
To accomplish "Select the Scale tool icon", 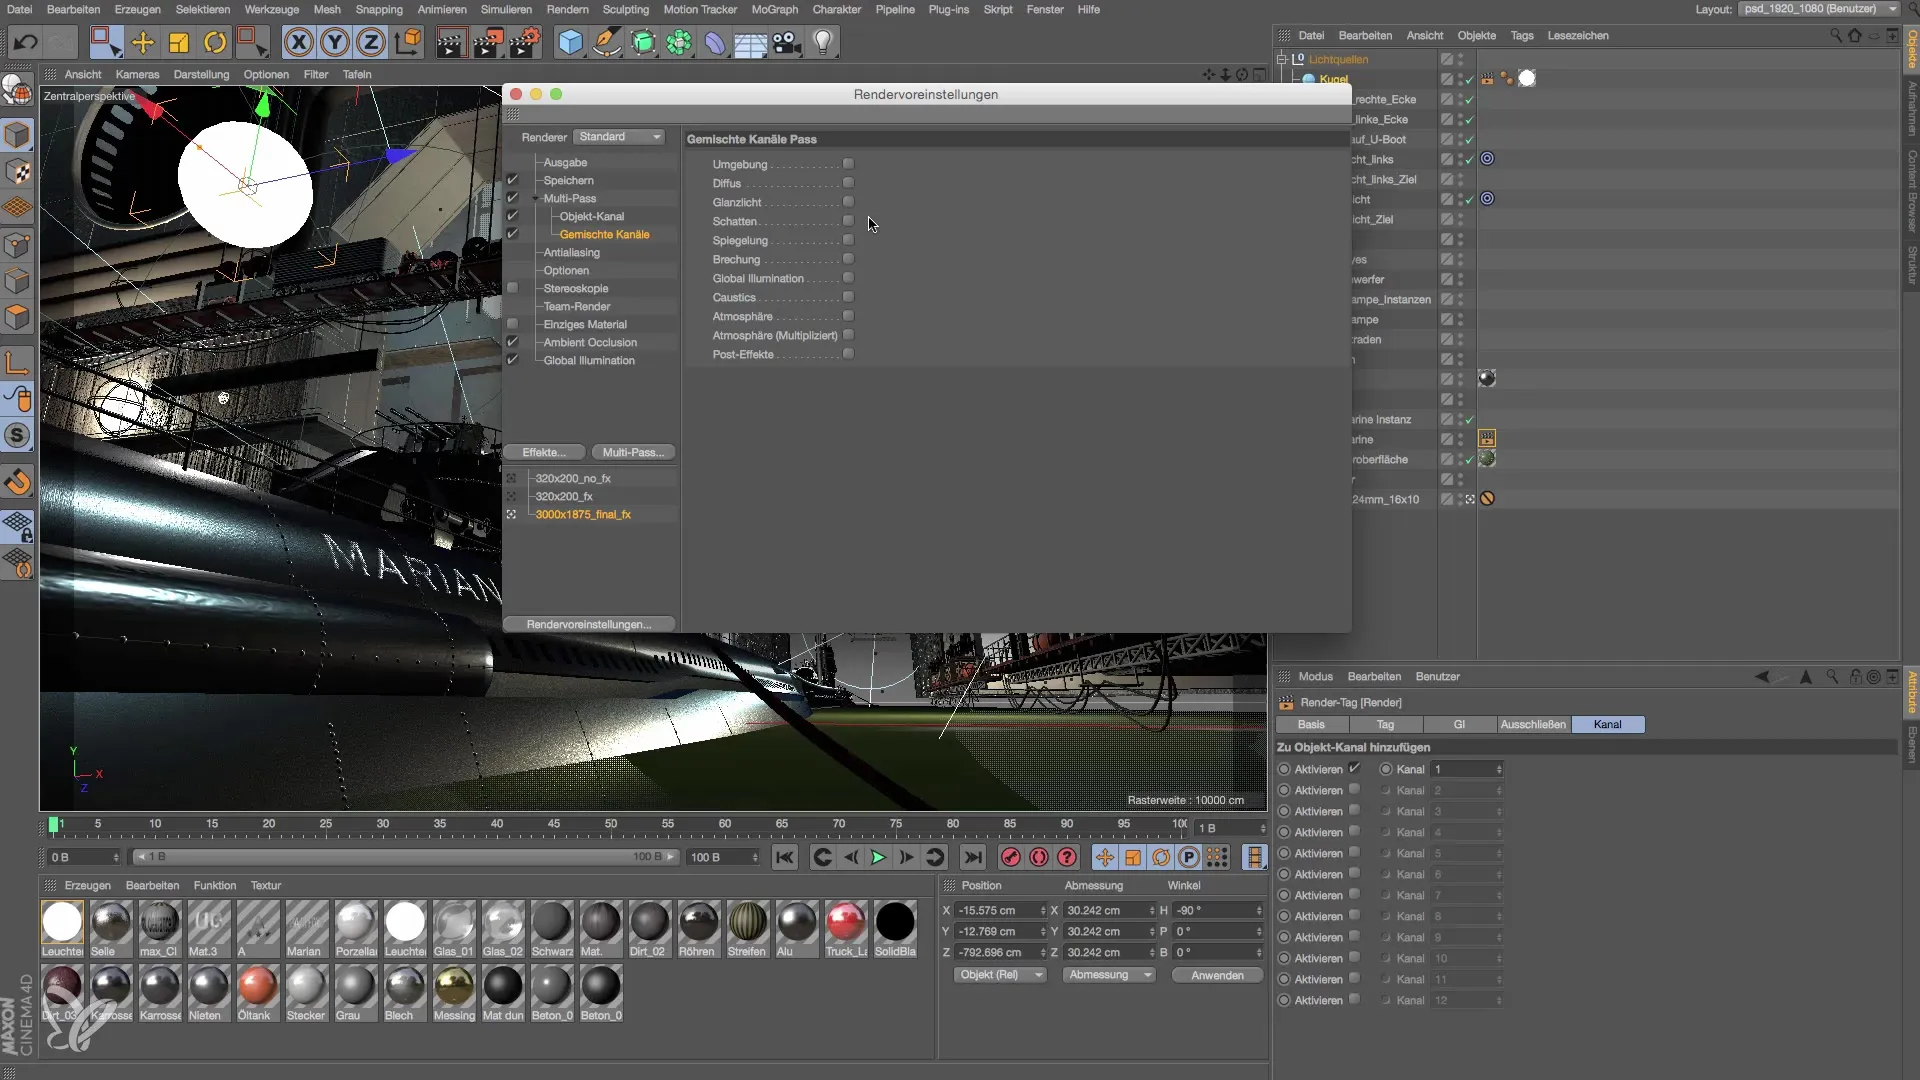I will 179,42.
